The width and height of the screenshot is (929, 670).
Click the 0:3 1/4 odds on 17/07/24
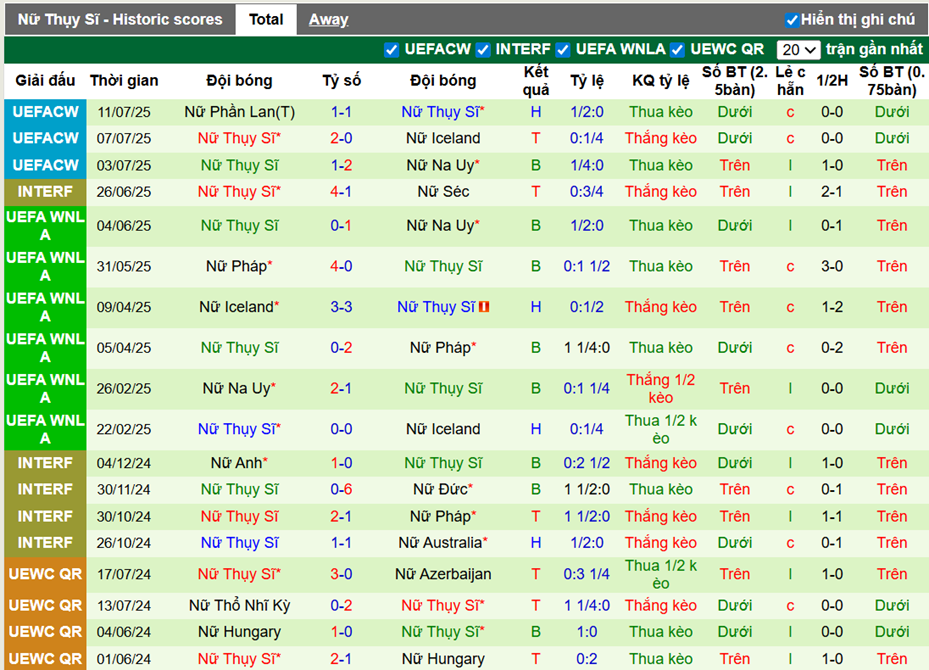[587, 574]
